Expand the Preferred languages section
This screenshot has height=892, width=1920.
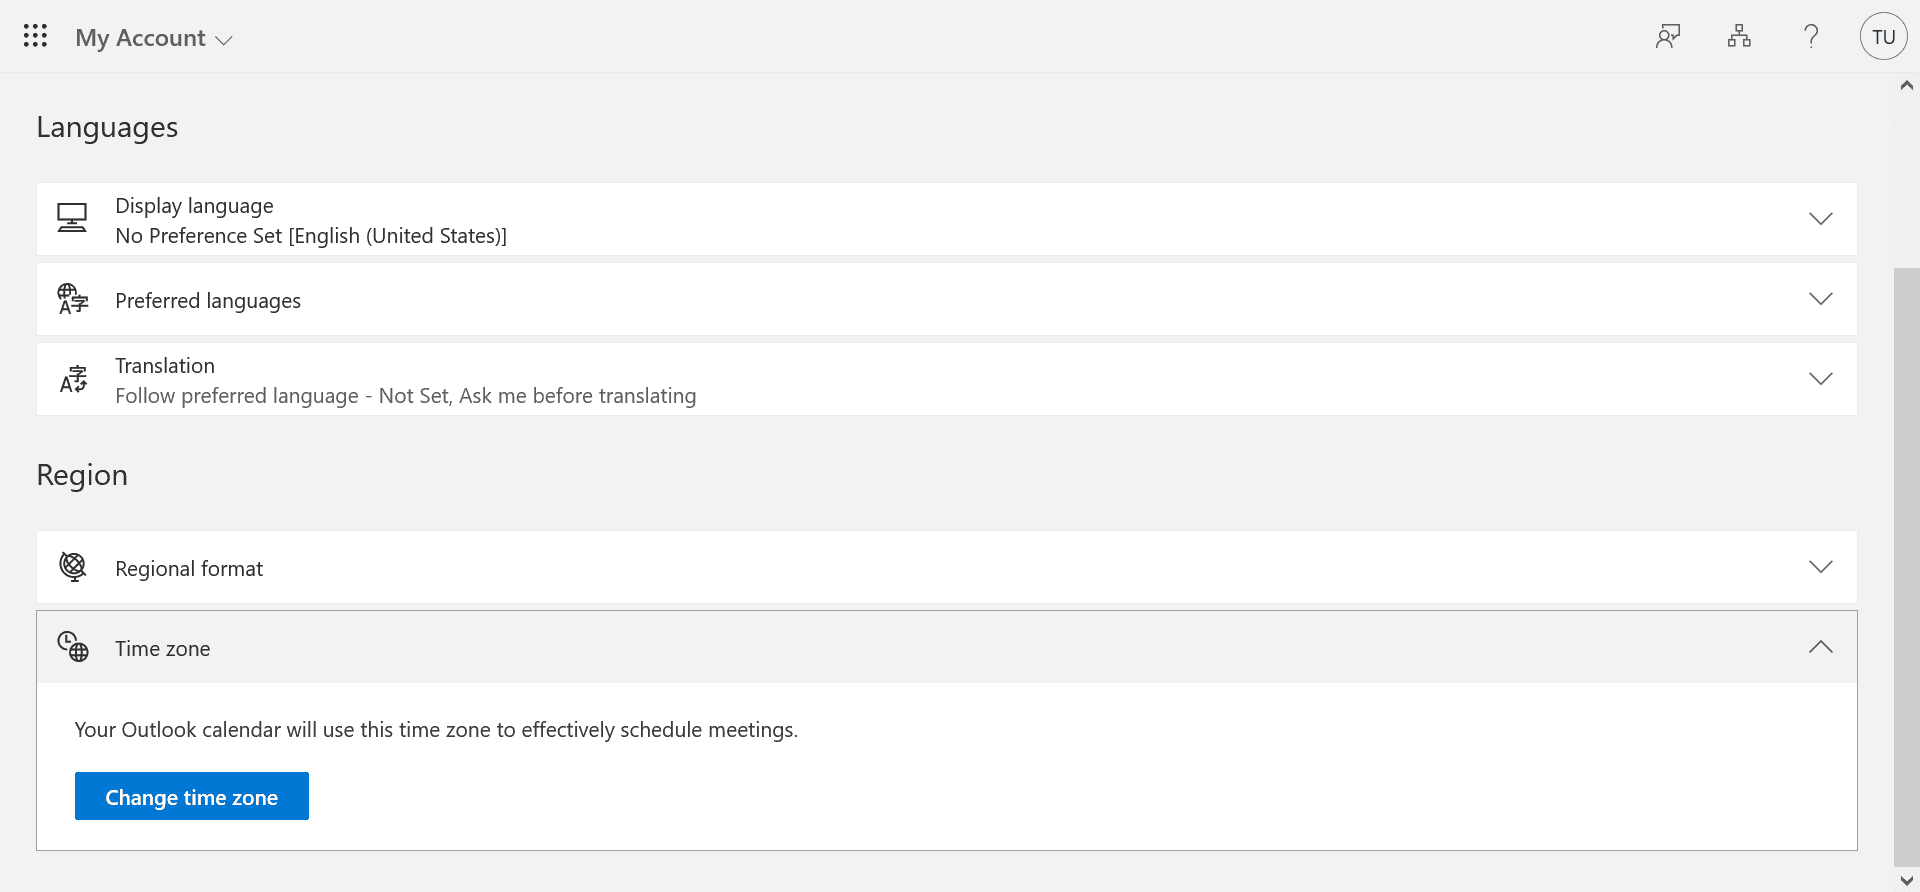1821,298
